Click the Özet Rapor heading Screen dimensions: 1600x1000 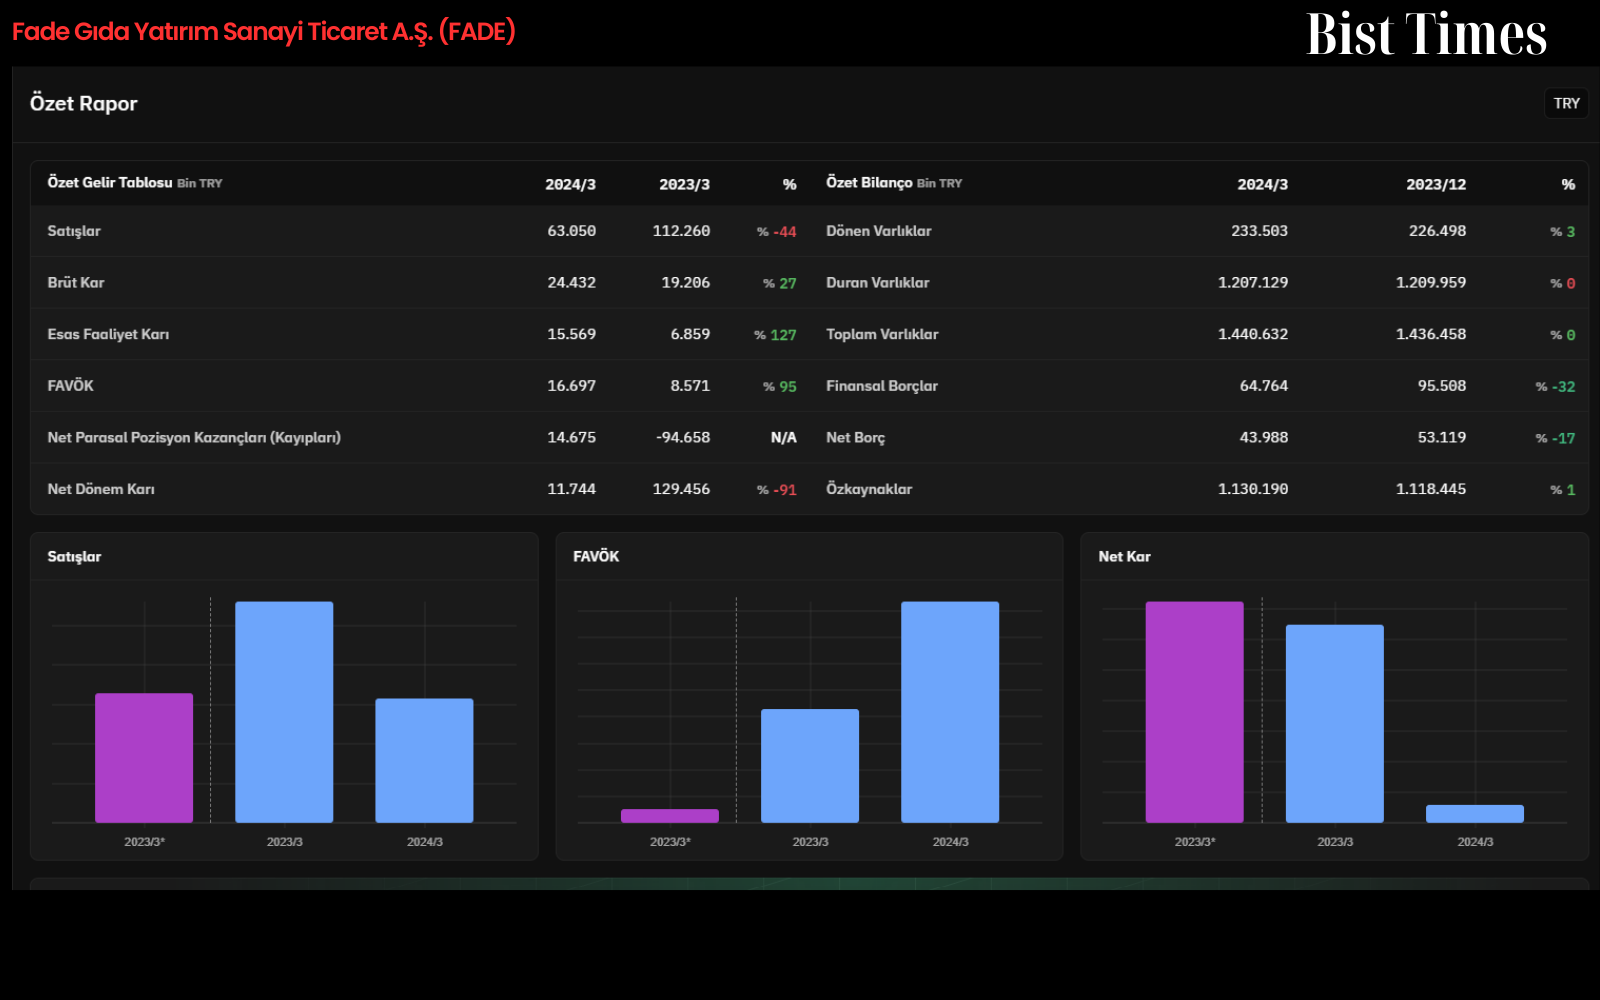coord(84,104)
